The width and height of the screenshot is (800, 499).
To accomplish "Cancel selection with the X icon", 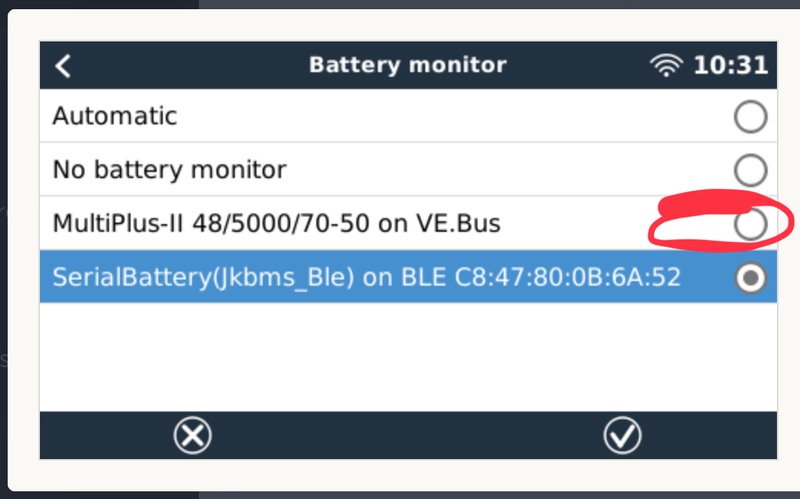I will tap(191, 435).
